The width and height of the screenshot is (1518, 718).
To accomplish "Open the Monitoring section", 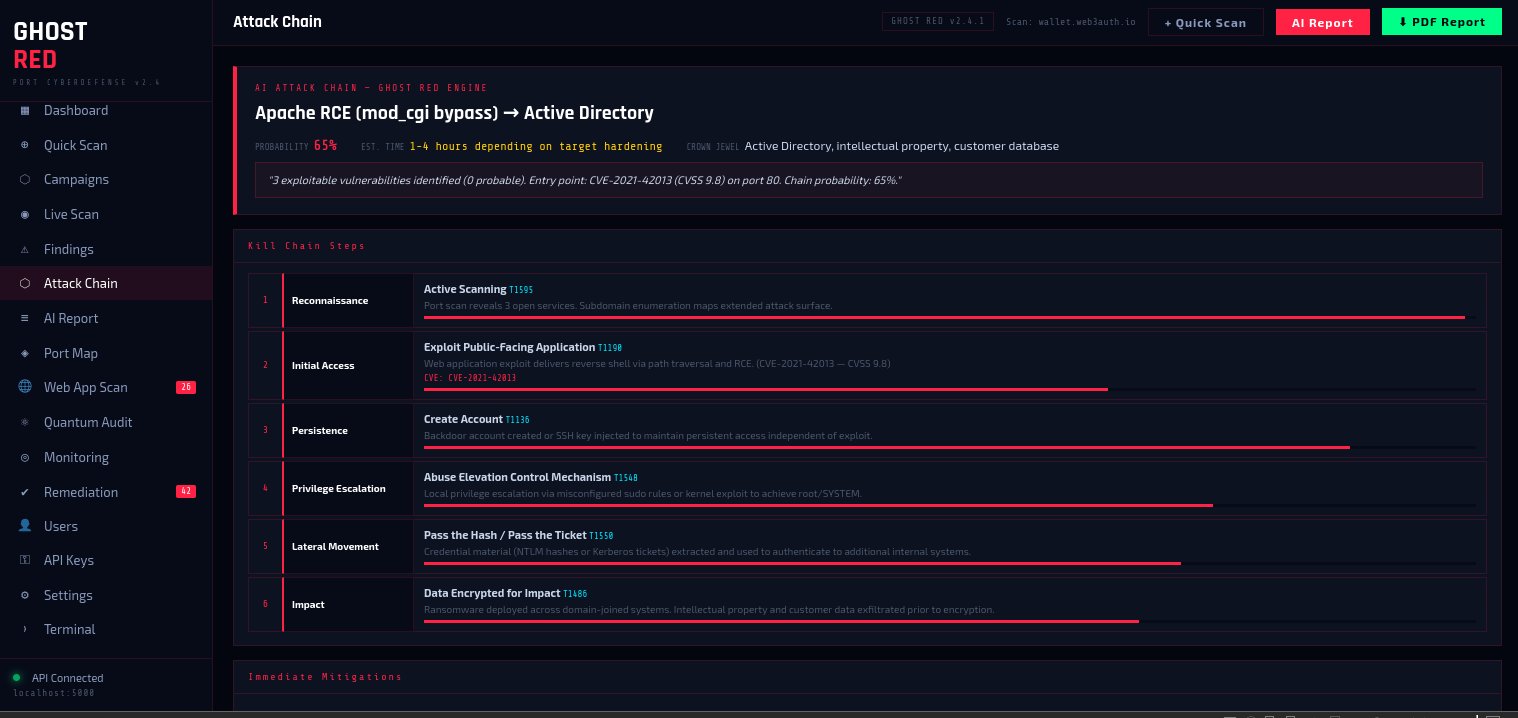I will click(x=106, y=457).
